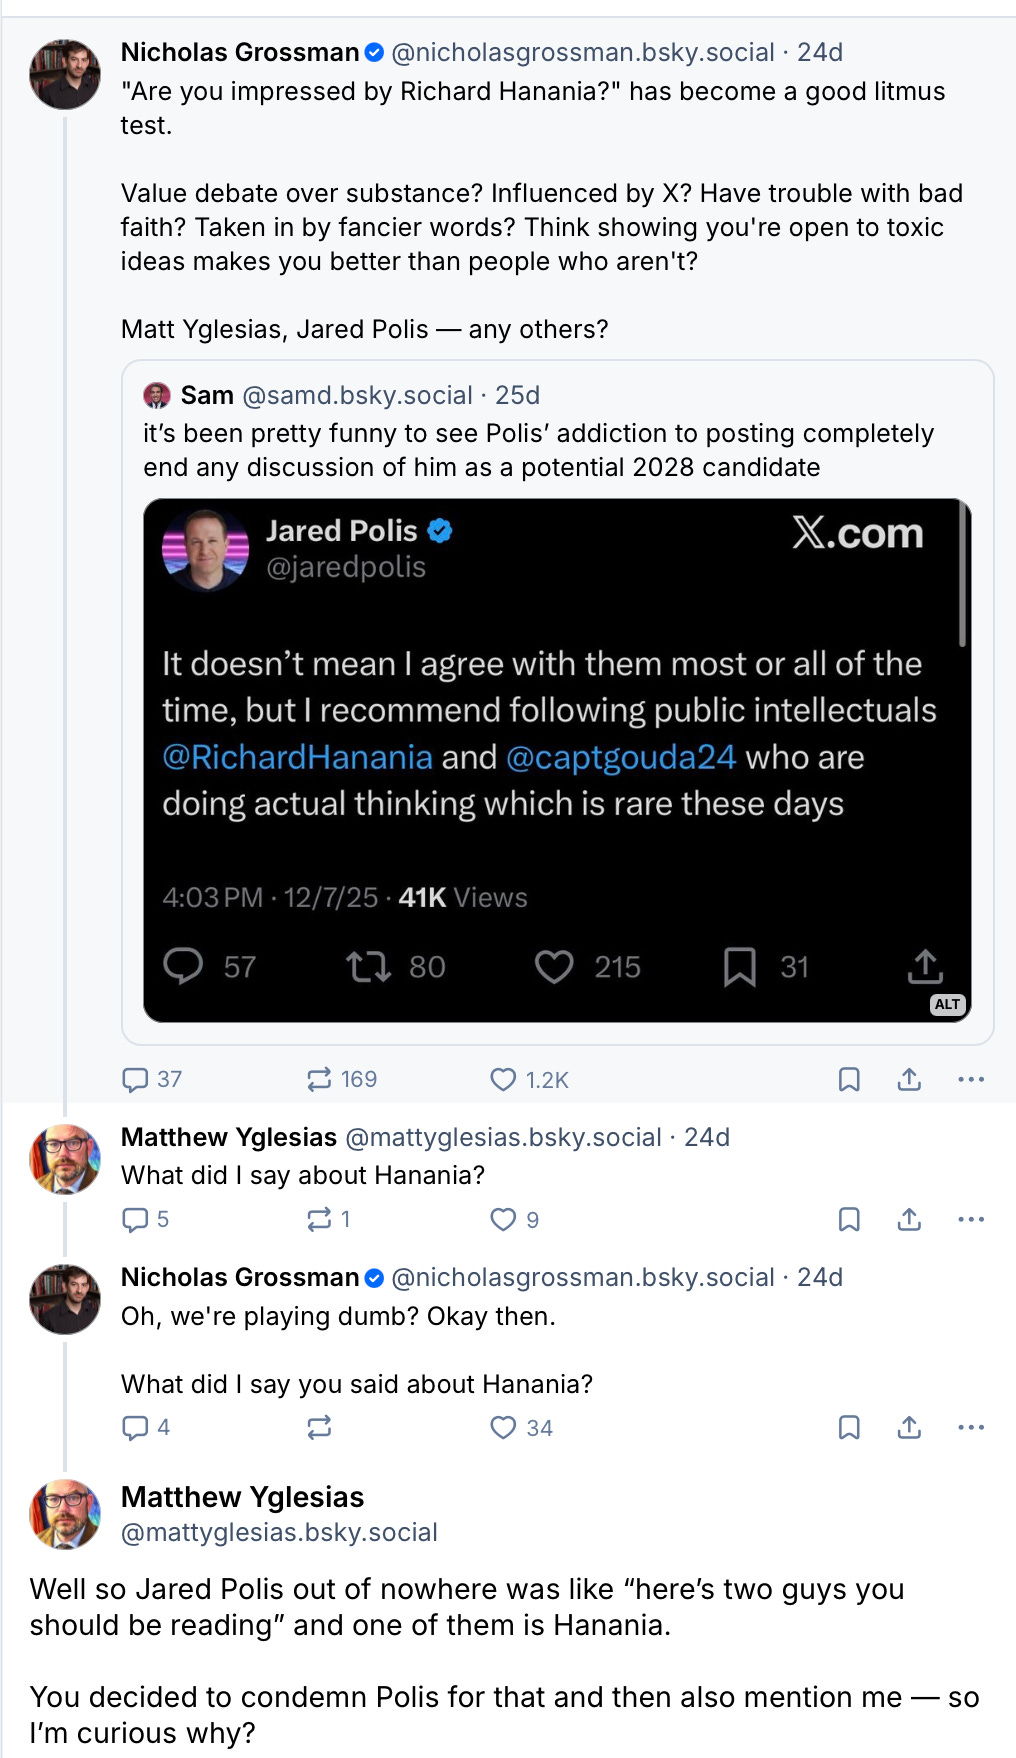Open @samd.bsky.social quoted profile link
This screenshot has height=1758, width=1016.
pos(357,395)
